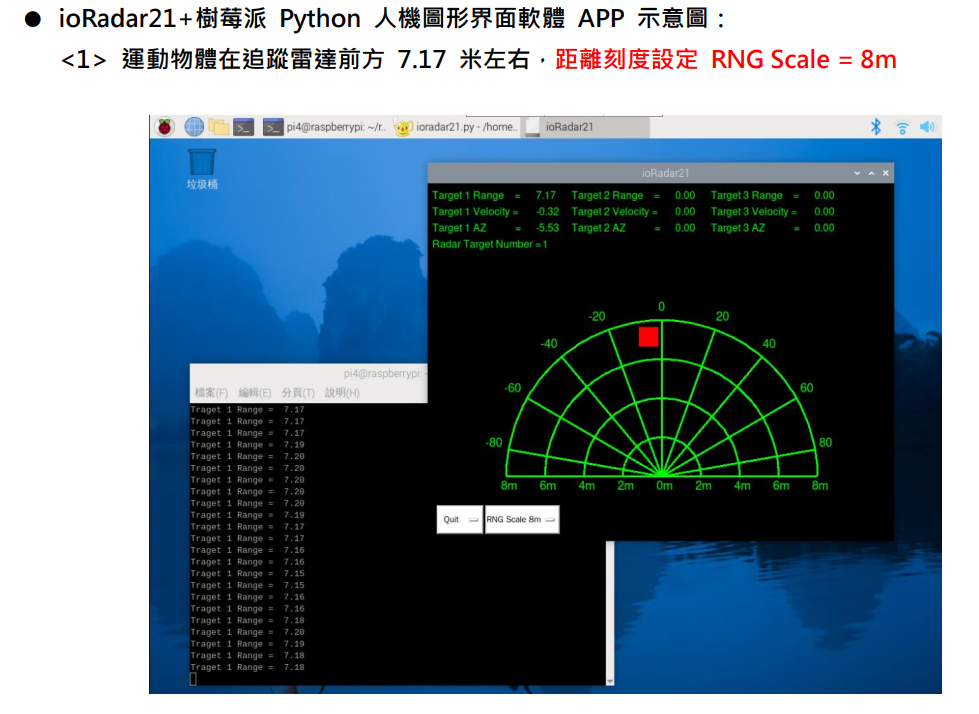Click the red target square on radar
Viewport: 979px width, 714px height.
[x=649, y=336]
